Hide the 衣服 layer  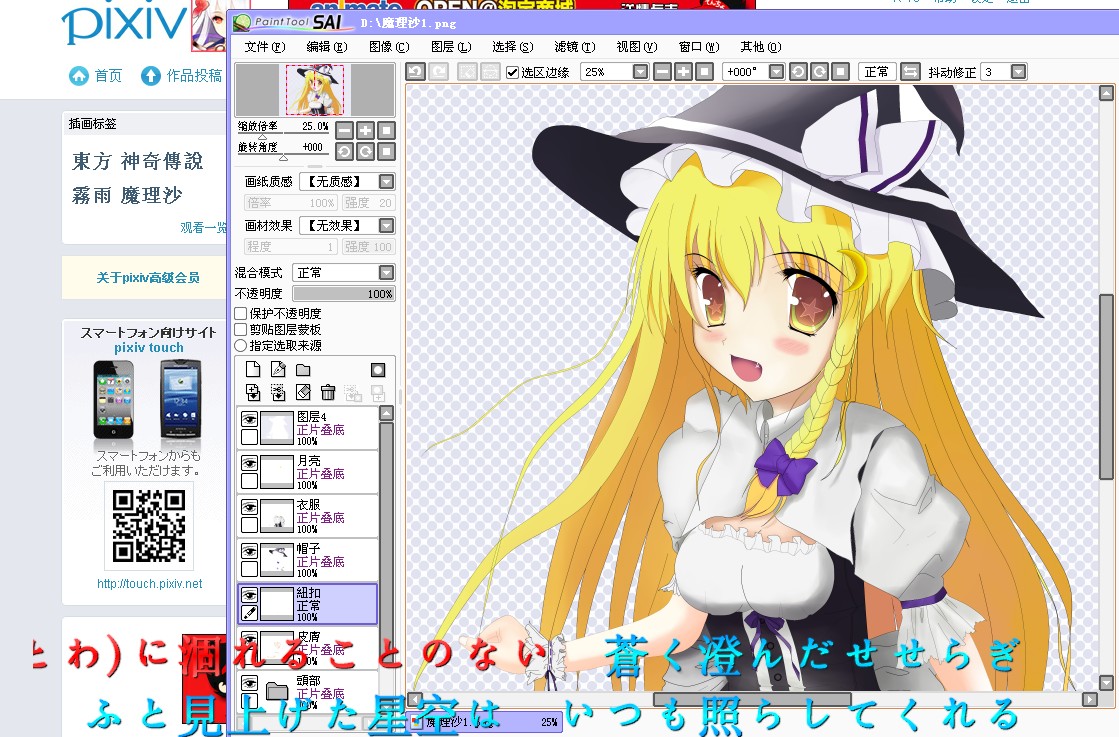pyautogui.click(x=249, y=507)
